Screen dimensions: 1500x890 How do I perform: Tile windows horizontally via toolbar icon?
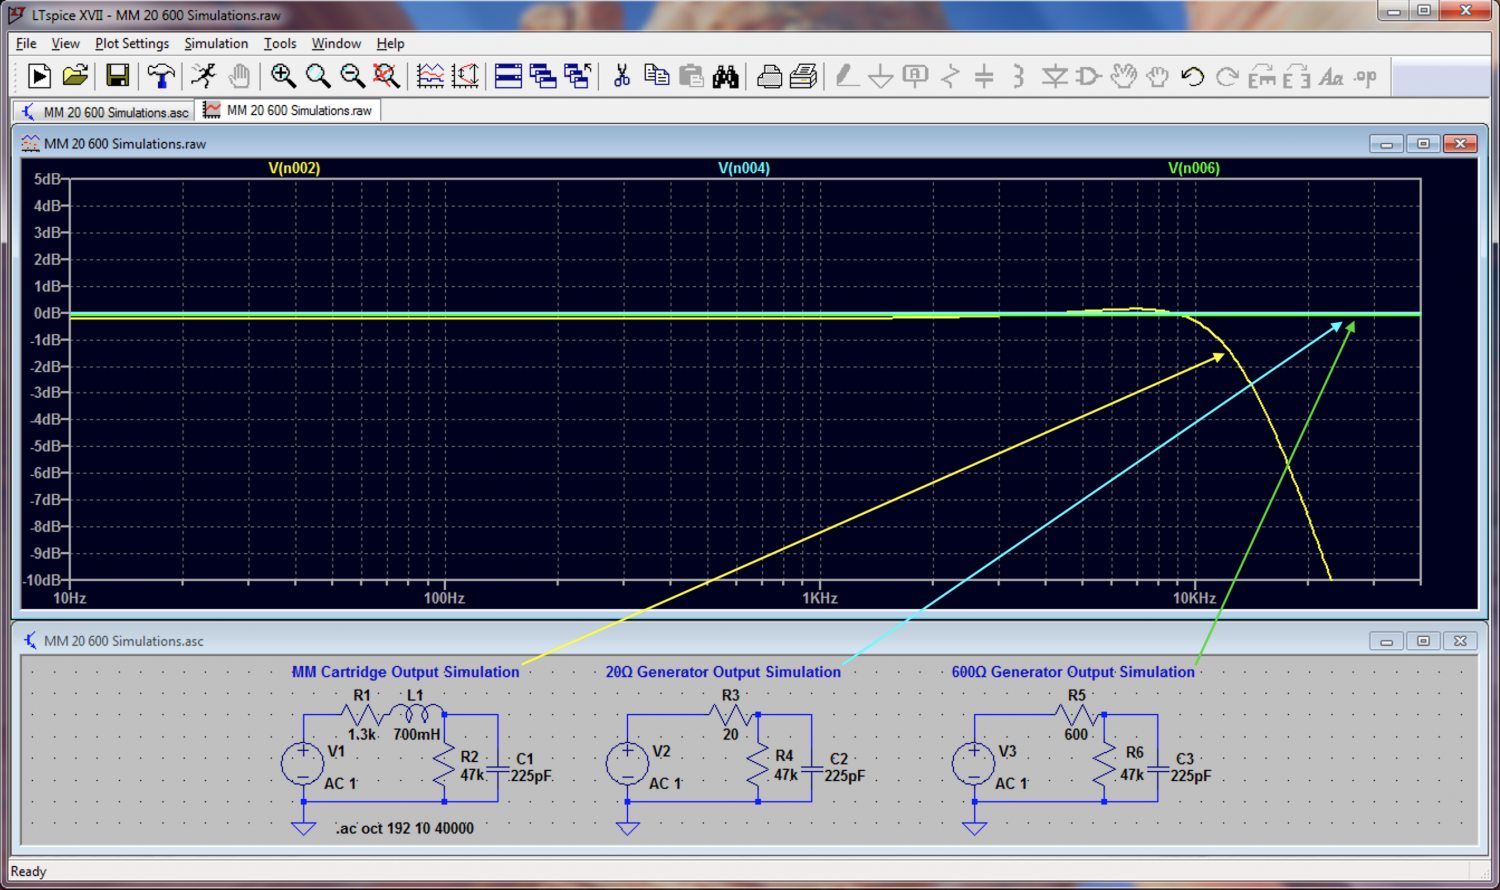(508, 76)
